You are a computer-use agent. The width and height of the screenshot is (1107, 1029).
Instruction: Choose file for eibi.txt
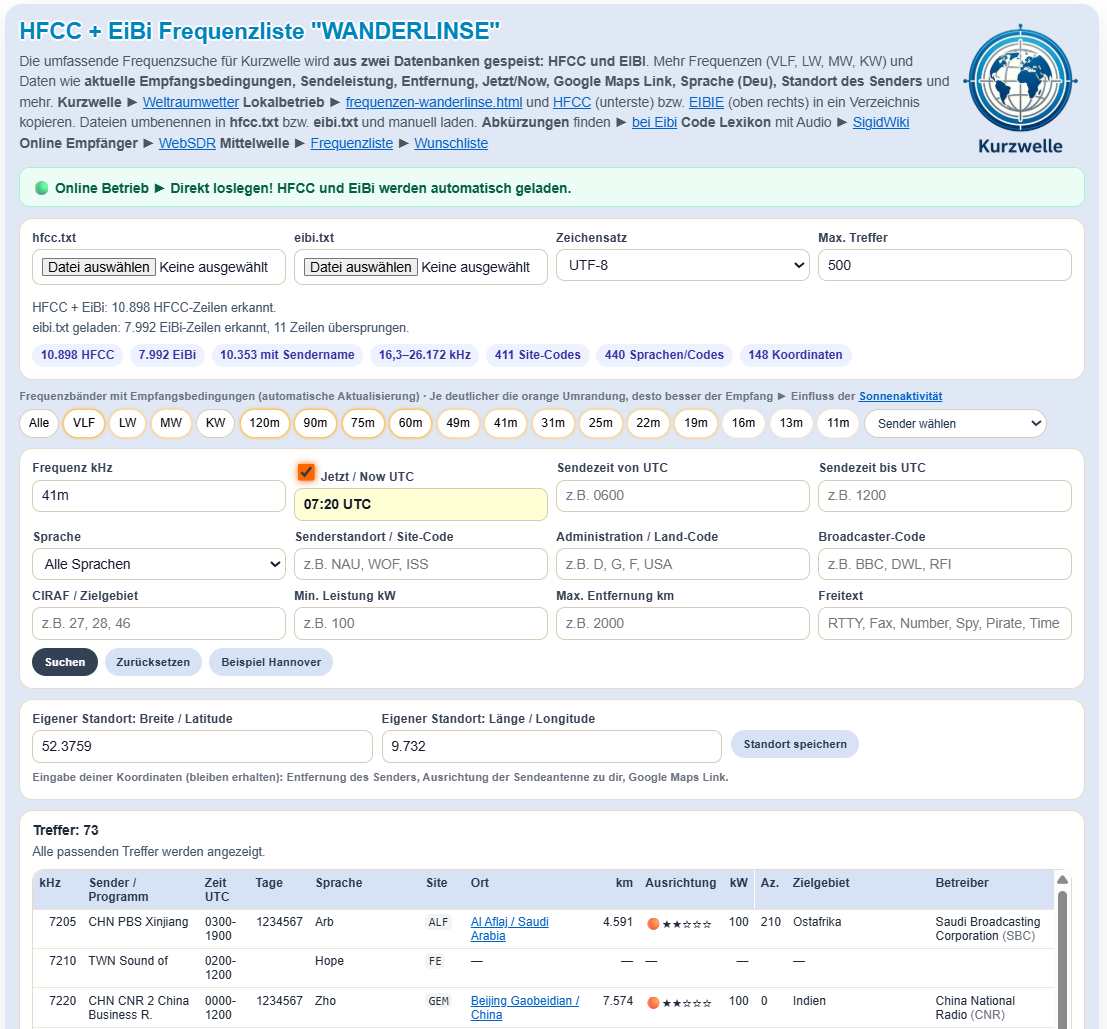[x=361, y=267]
